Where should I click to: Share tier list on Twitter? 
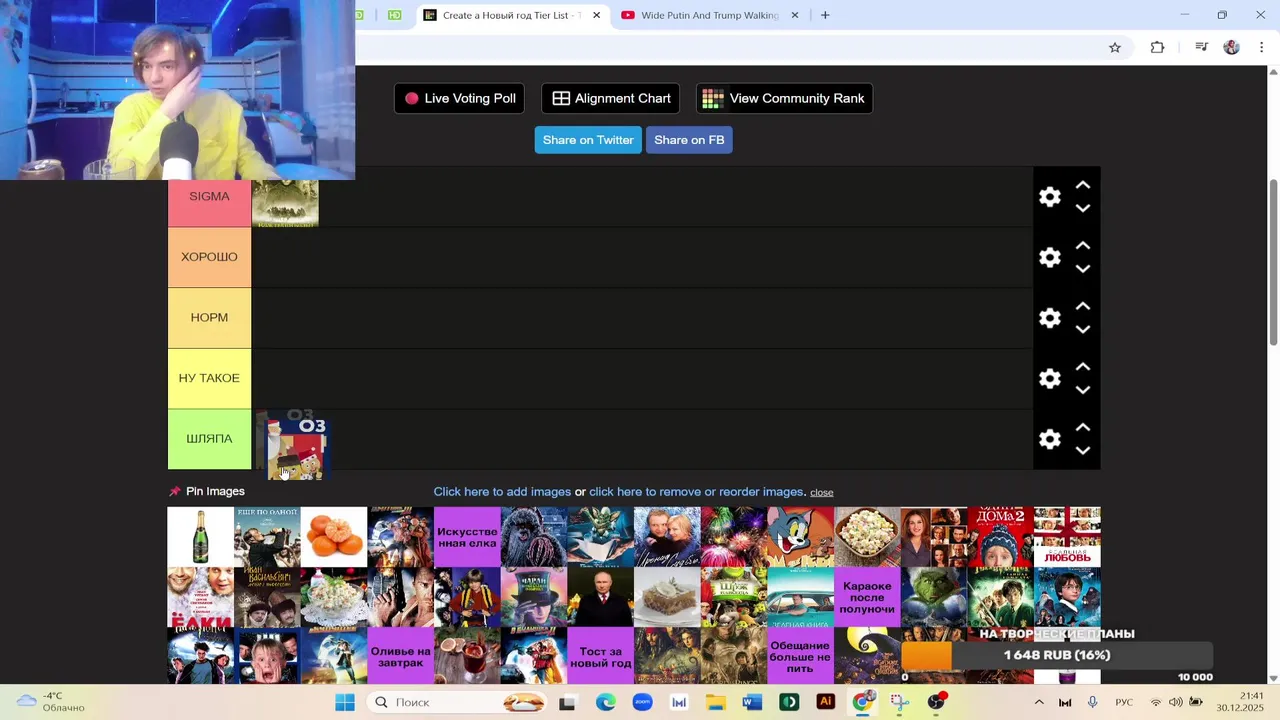pyautogui.click(x=588, y=140)
